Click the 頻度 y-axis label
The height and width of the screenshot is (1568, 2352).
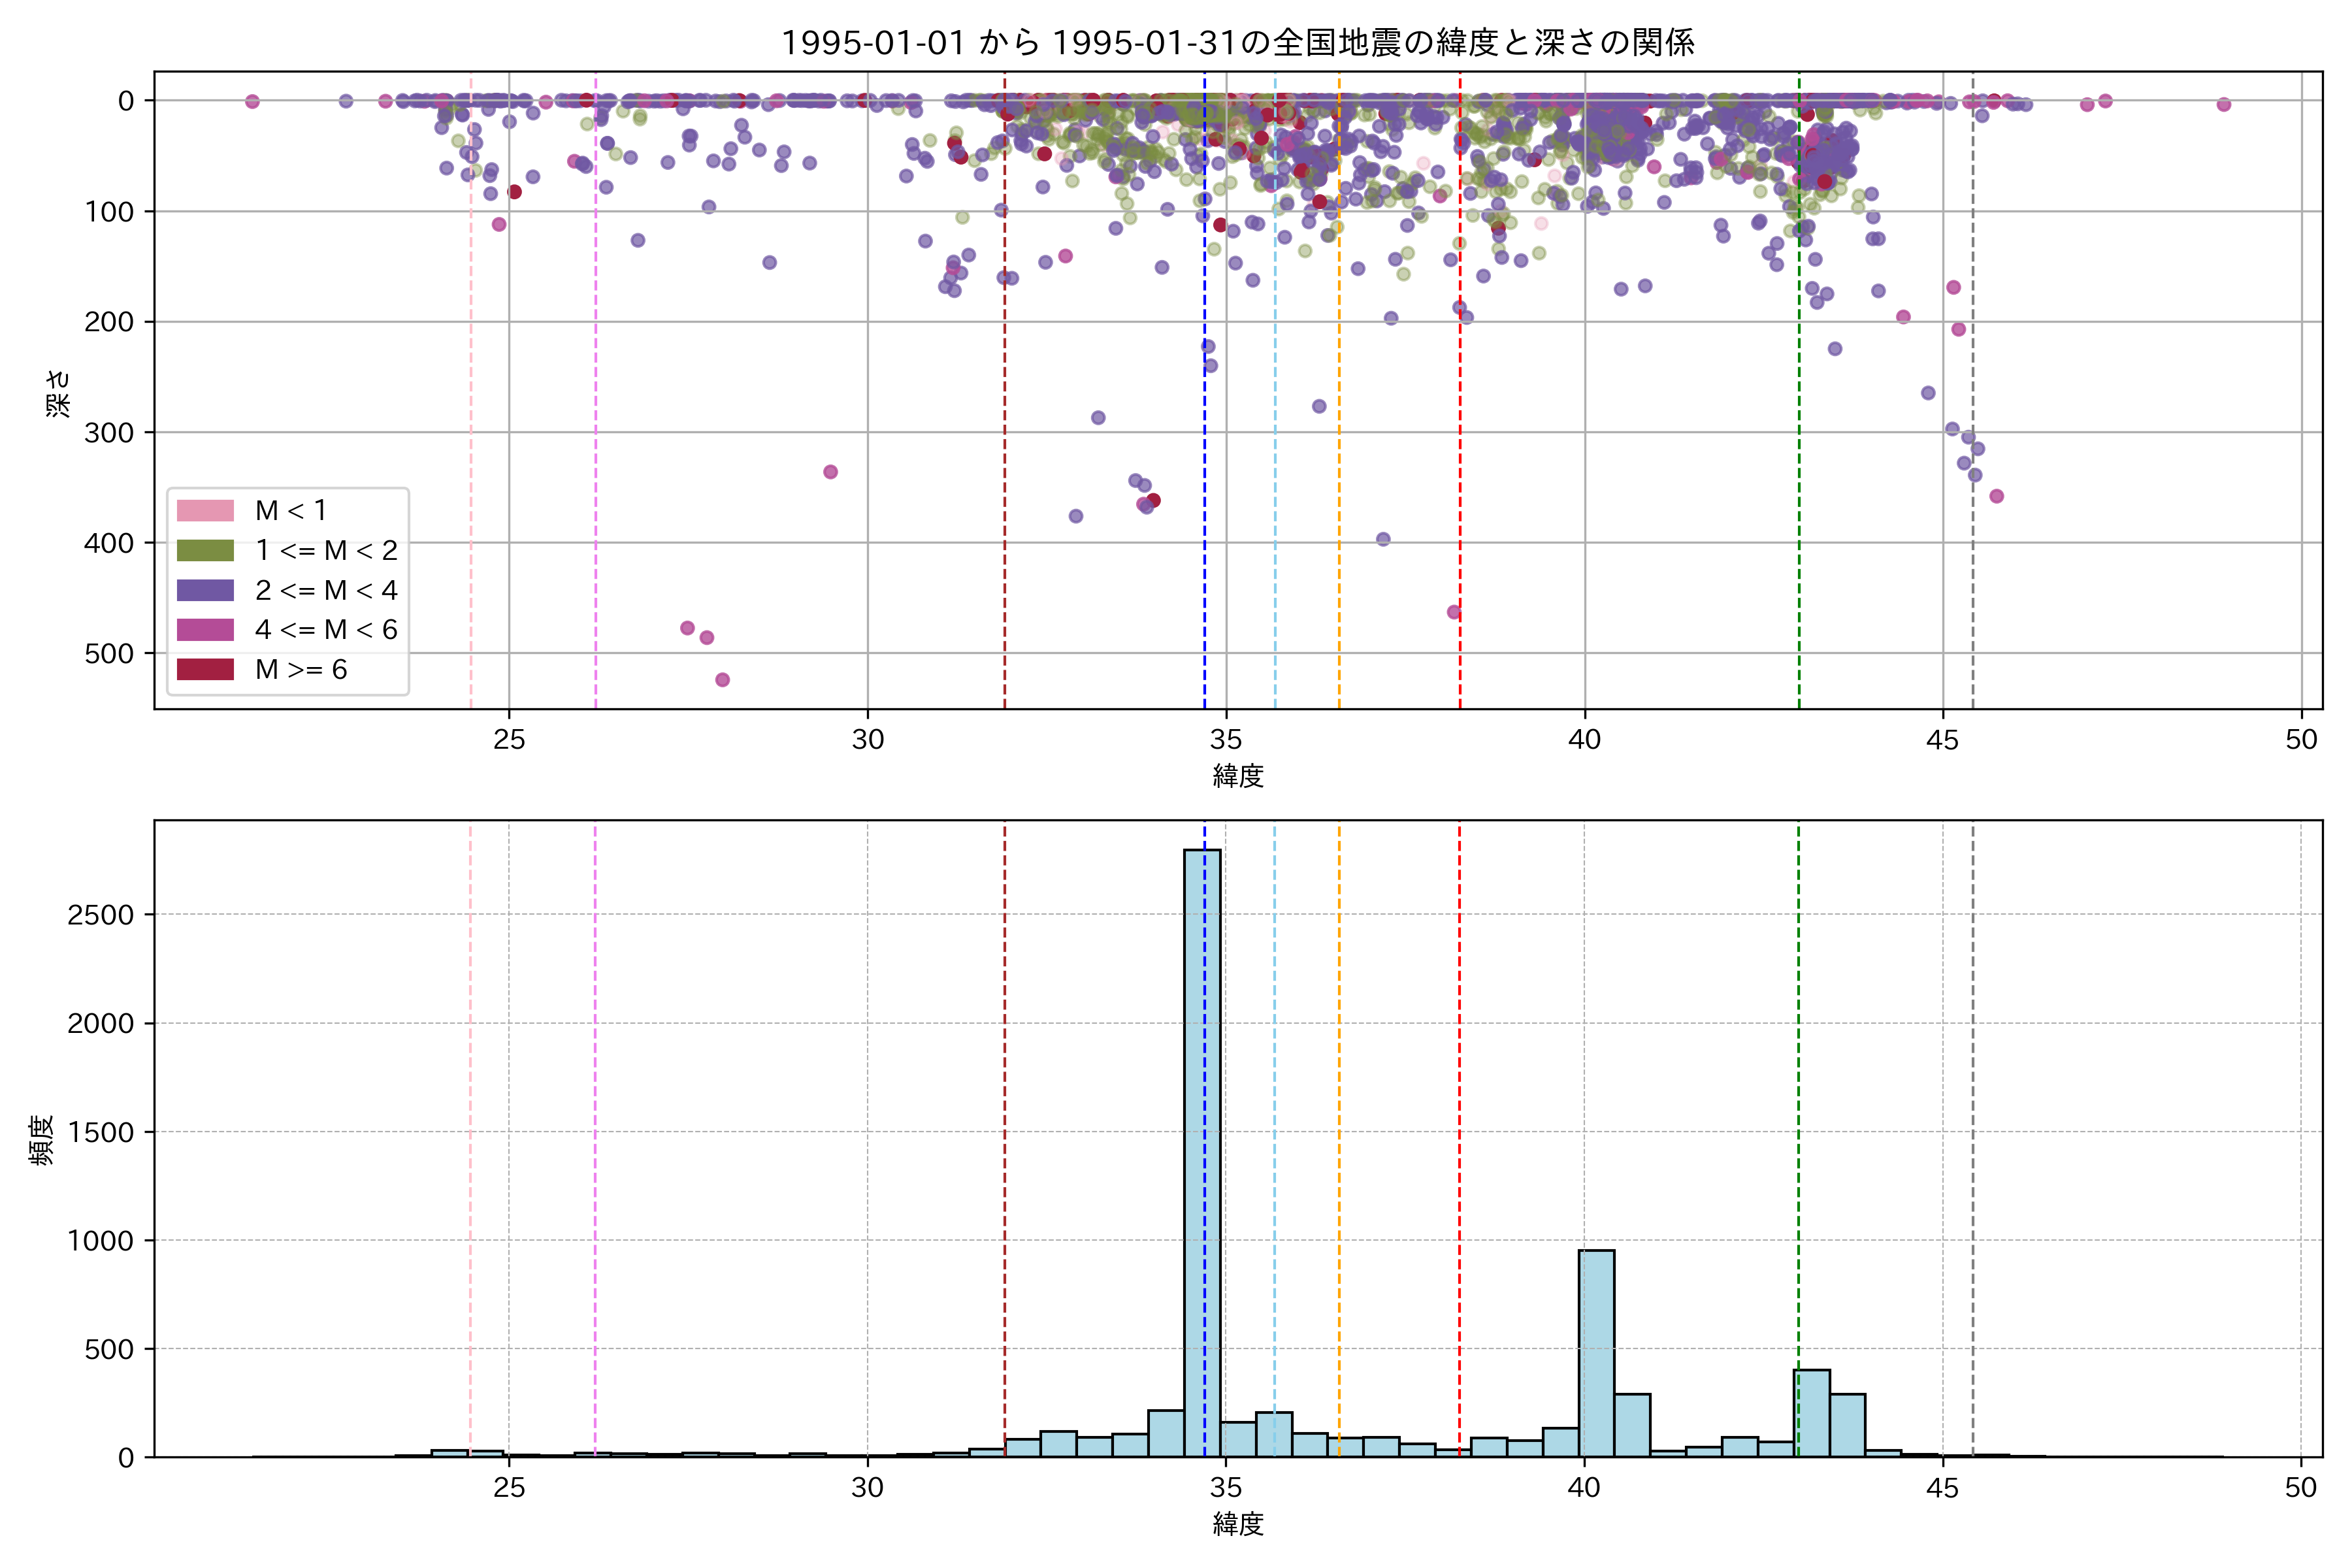[x=42, y=1140]
